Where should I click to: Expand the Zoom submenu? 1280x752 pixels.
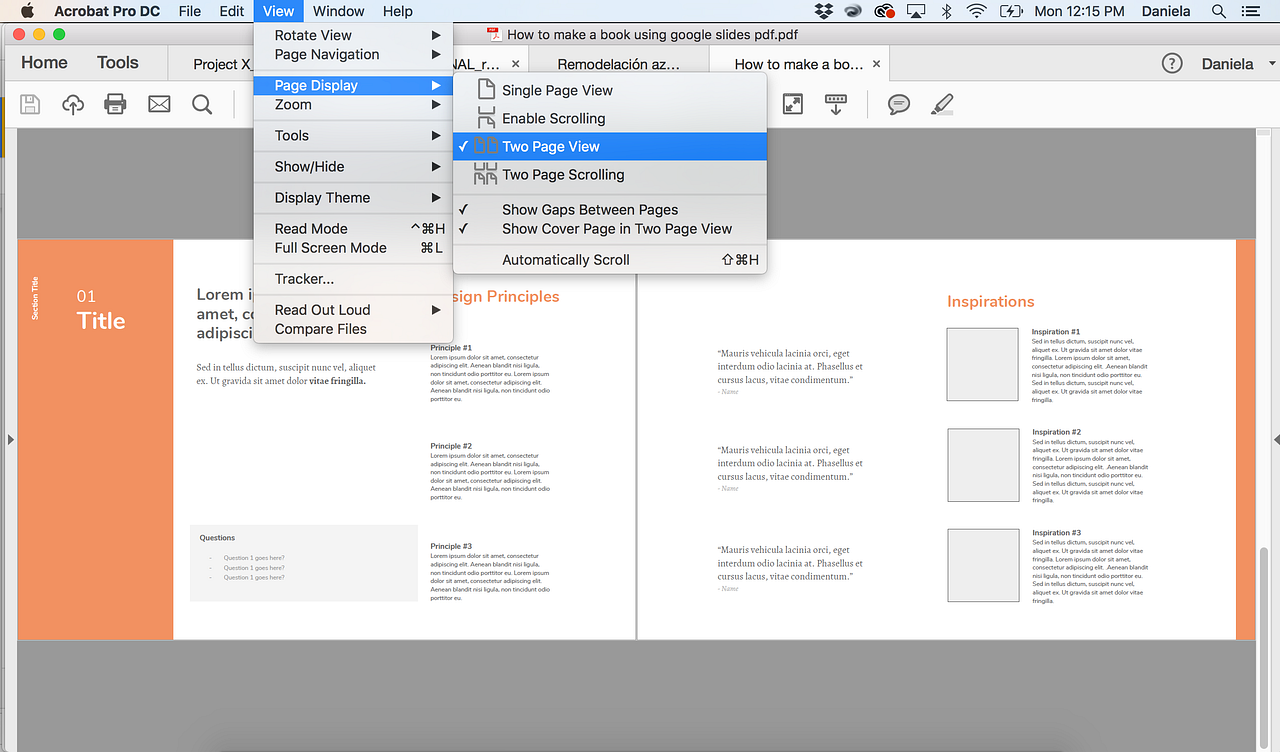[x=292, y=104]
